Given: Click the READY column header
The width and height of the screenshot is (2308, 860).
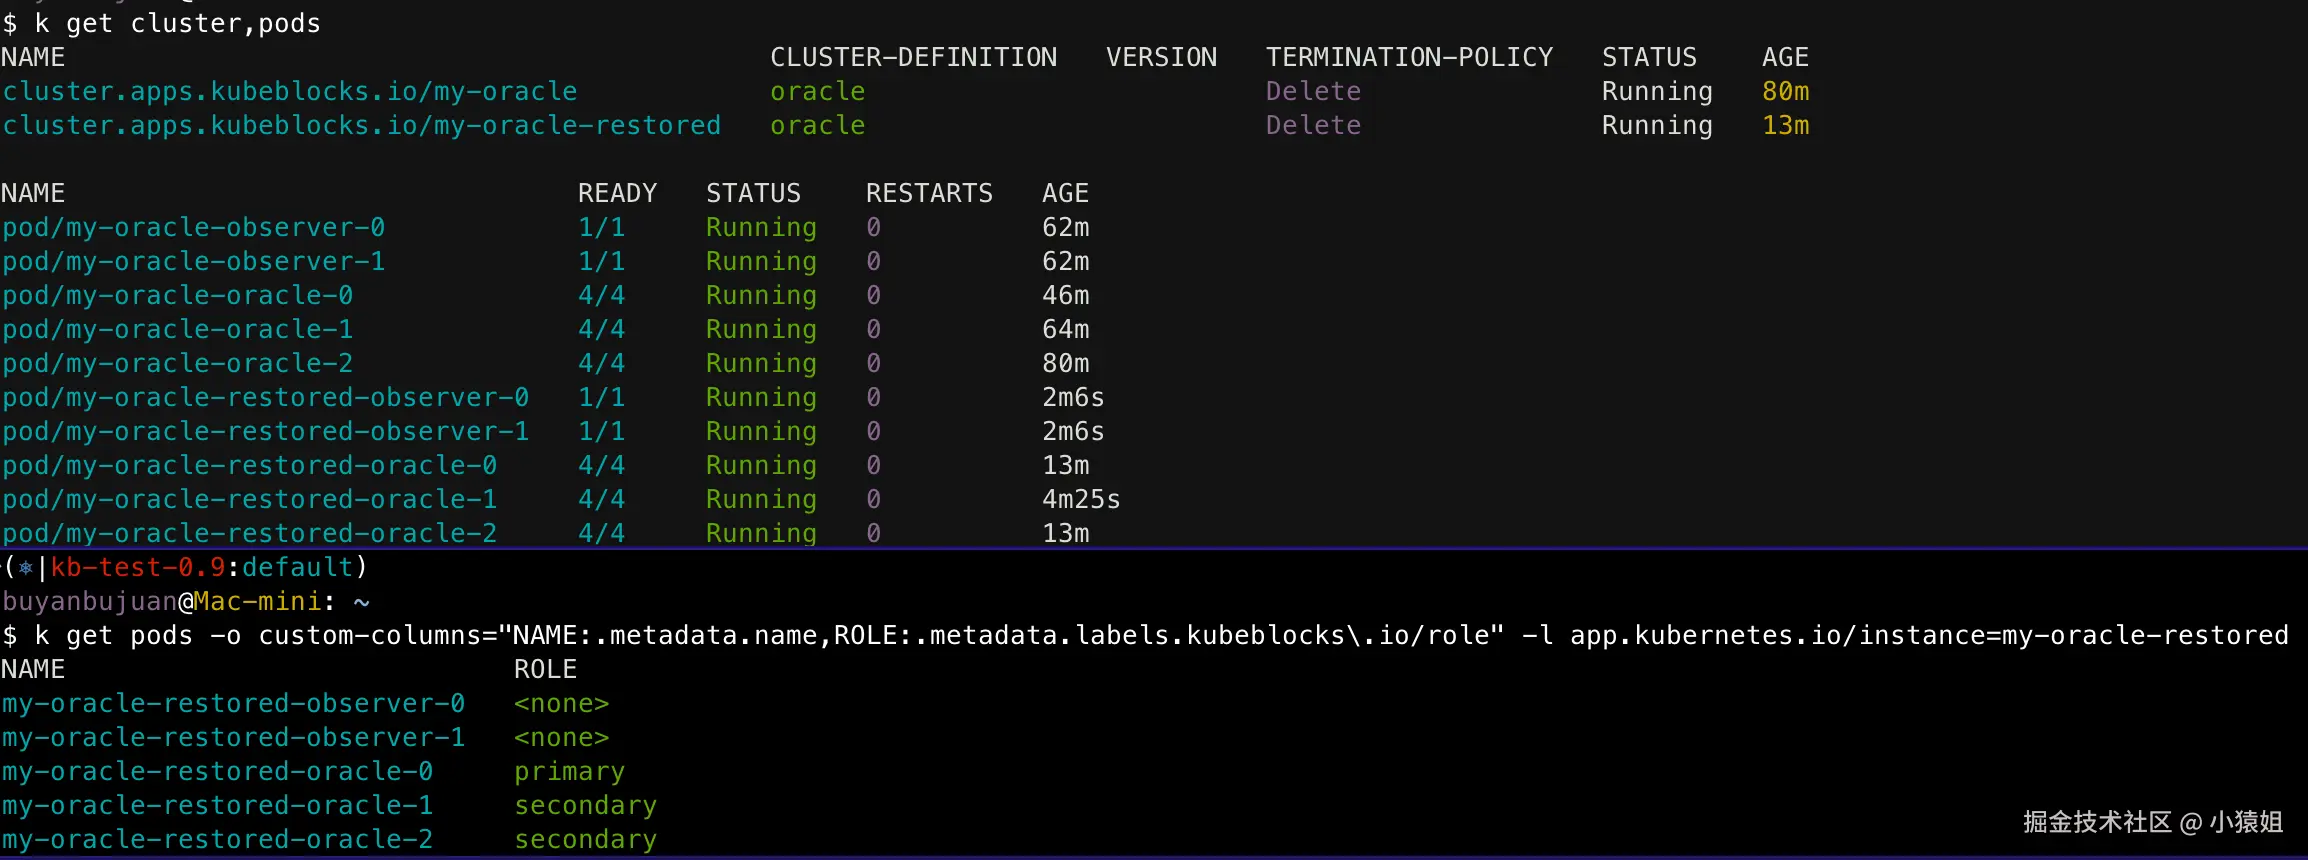Looking at the screenshot, I should (x=617, y=194).
